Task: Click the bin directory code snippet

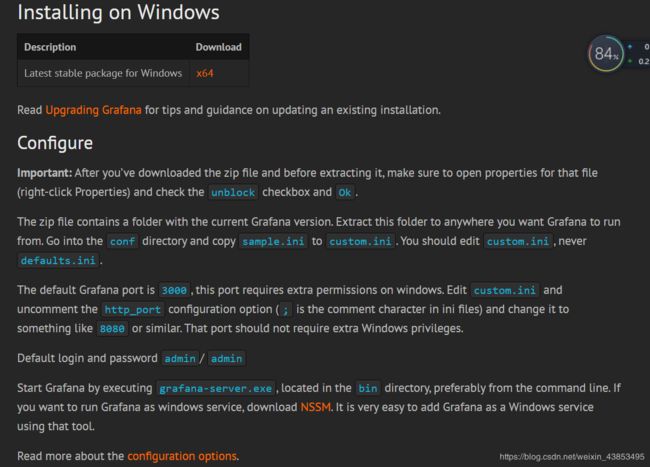Action: point(368,388)
